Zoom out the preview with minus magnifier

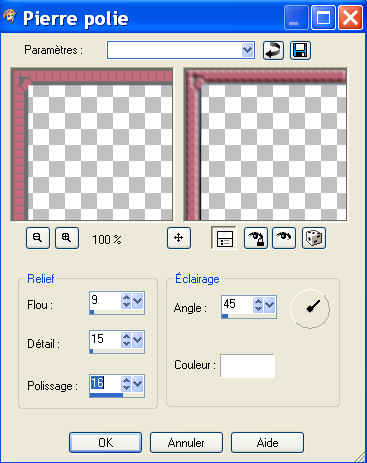point(38,238)
